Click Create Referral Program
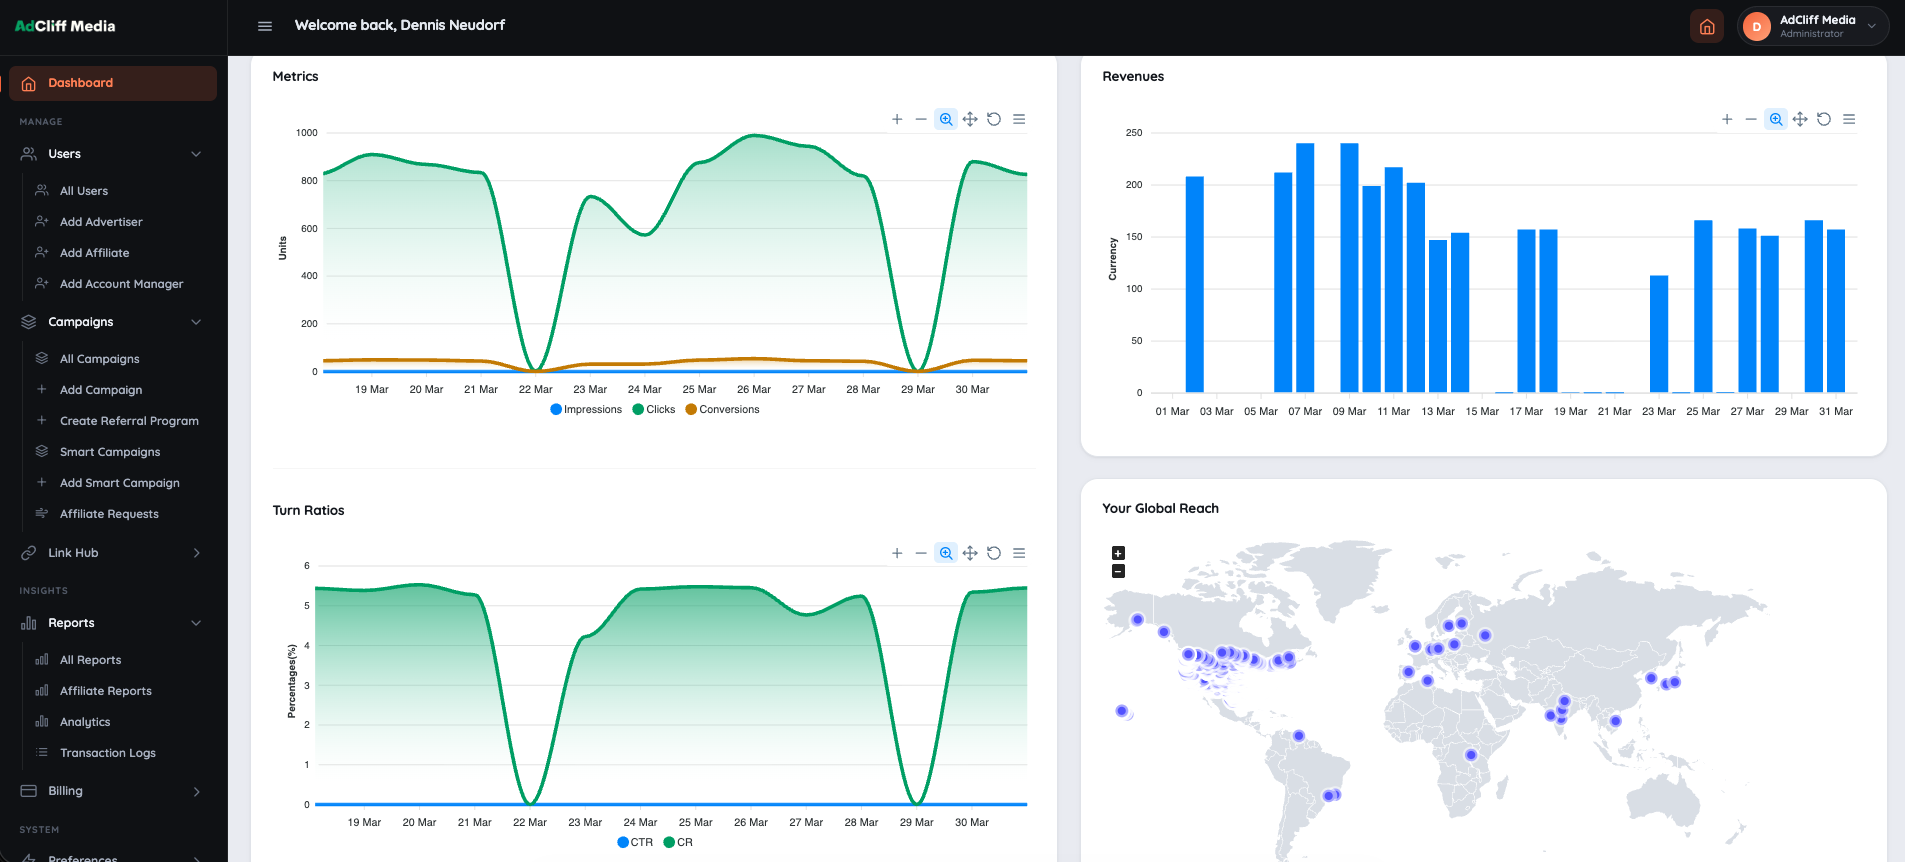The height and width of the screenshot is (862, 1905). (129, 421)
